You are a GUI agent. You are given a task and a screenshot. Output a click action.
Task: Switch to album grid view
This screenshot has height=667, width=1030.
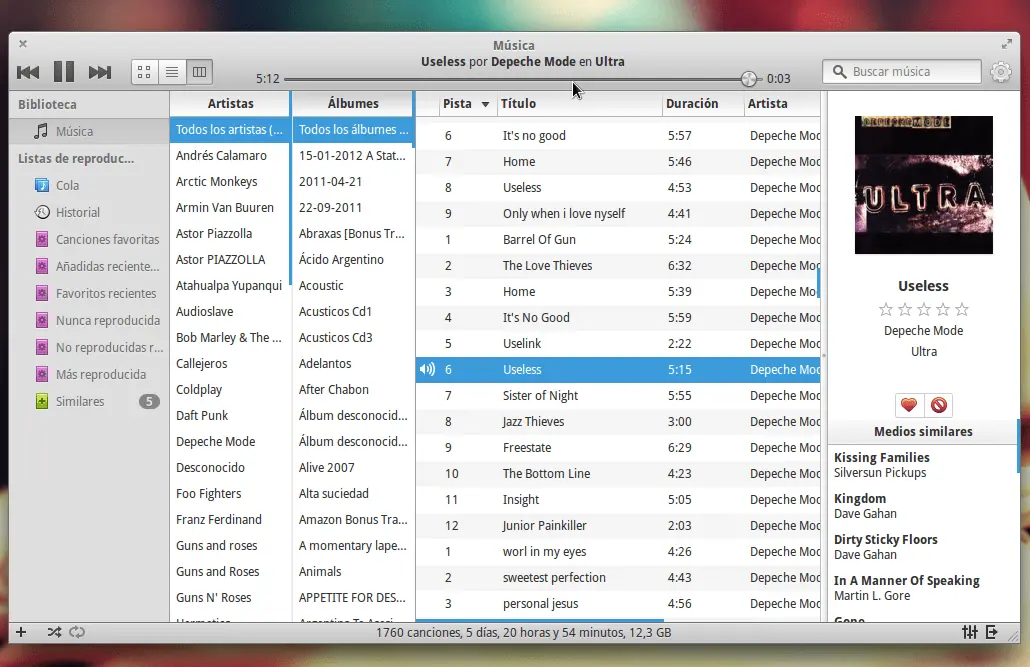point(145,72)
